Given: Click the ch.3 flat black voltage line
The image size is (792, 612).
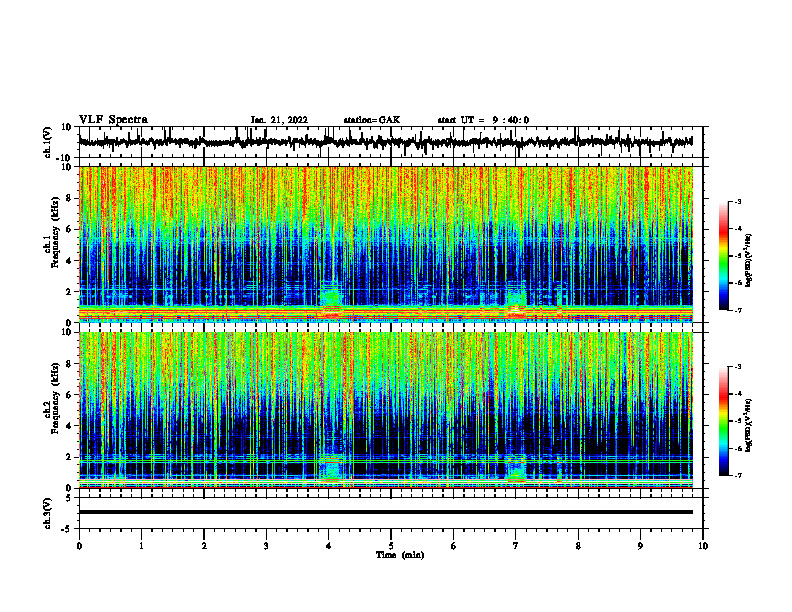Looking at the screenshot, I should (x=385, y=512).
